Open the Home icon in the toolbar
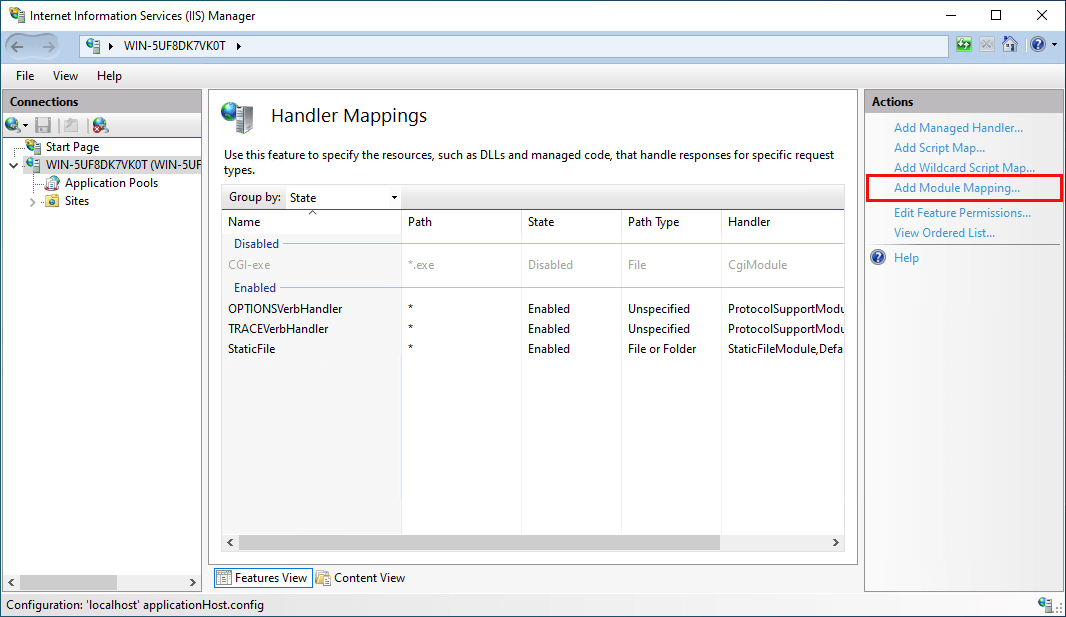 (1010, 45)
